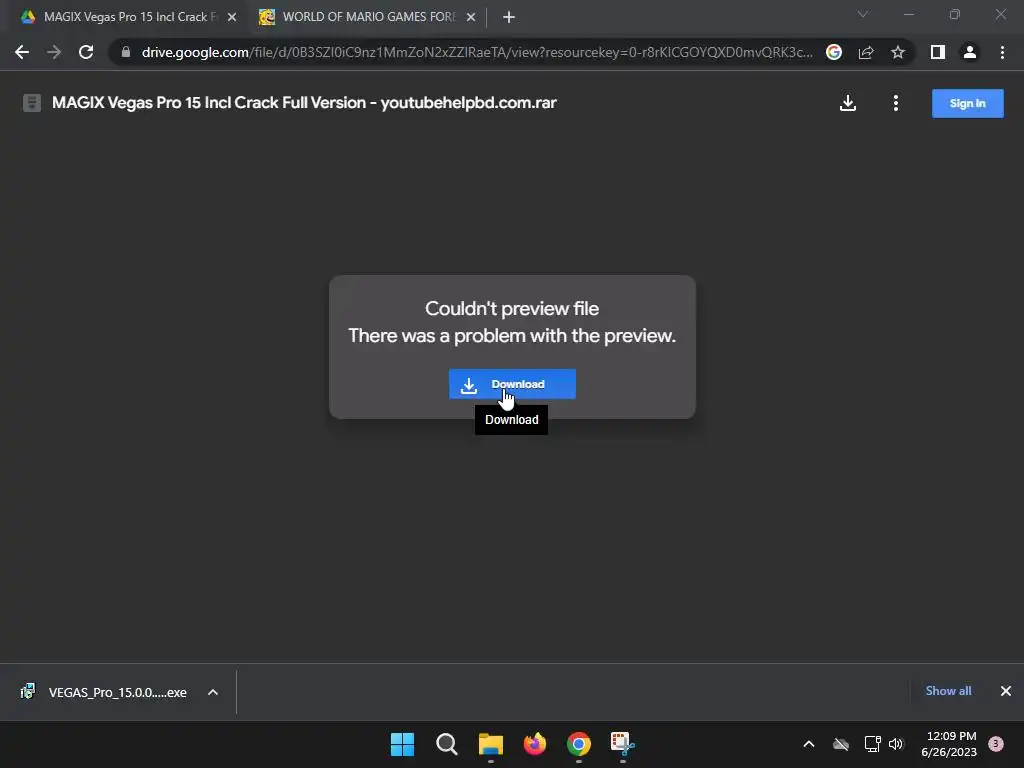Screen dimensions: 1024x768
Task: Close the MAGIX Vegas Pro tab
Action: click(232, 17)
